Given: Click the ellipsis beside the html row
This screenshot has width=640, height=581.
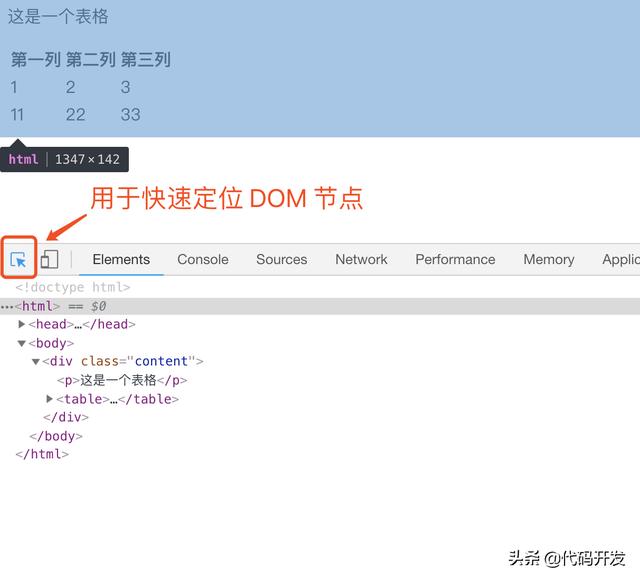Looking at the screenshot, I should coord(7,307).
